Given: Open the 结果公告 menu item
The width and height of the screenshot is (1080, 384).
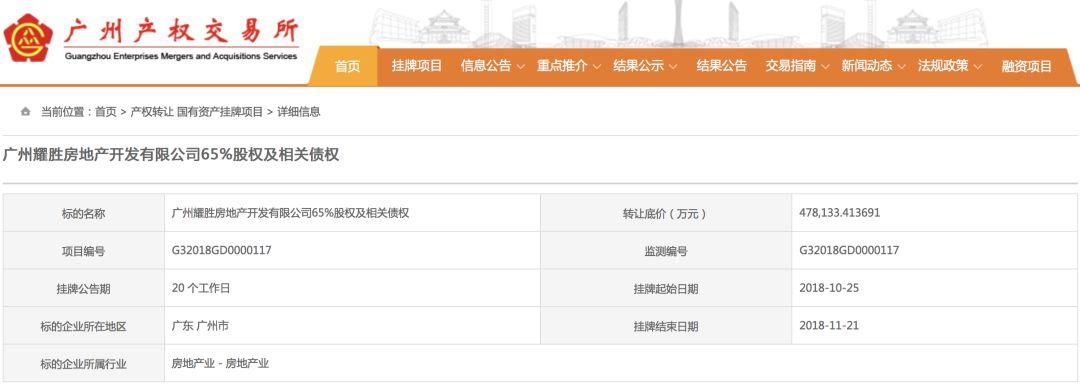Looking at the screenshot, I should pyautogui.click(x=721, y=66).
